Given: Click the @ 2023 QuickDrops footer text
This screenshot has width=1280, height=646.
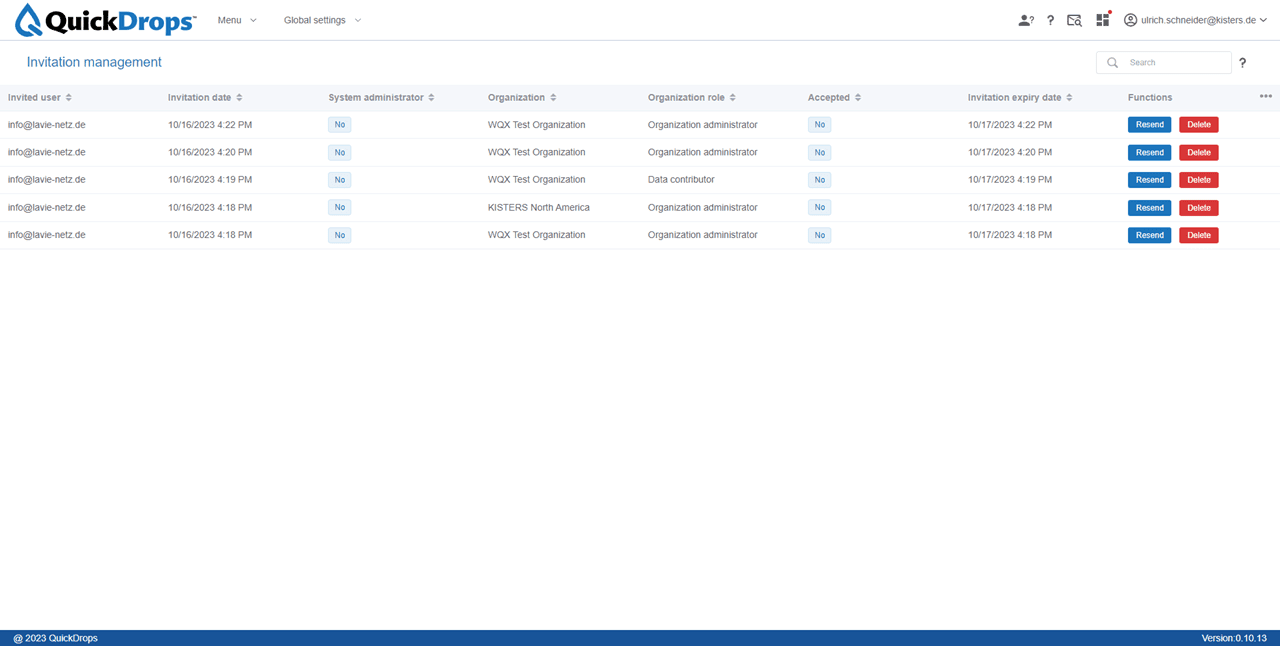Looking at the screenshot, I should pyautogui.click(x=55, y=638).
